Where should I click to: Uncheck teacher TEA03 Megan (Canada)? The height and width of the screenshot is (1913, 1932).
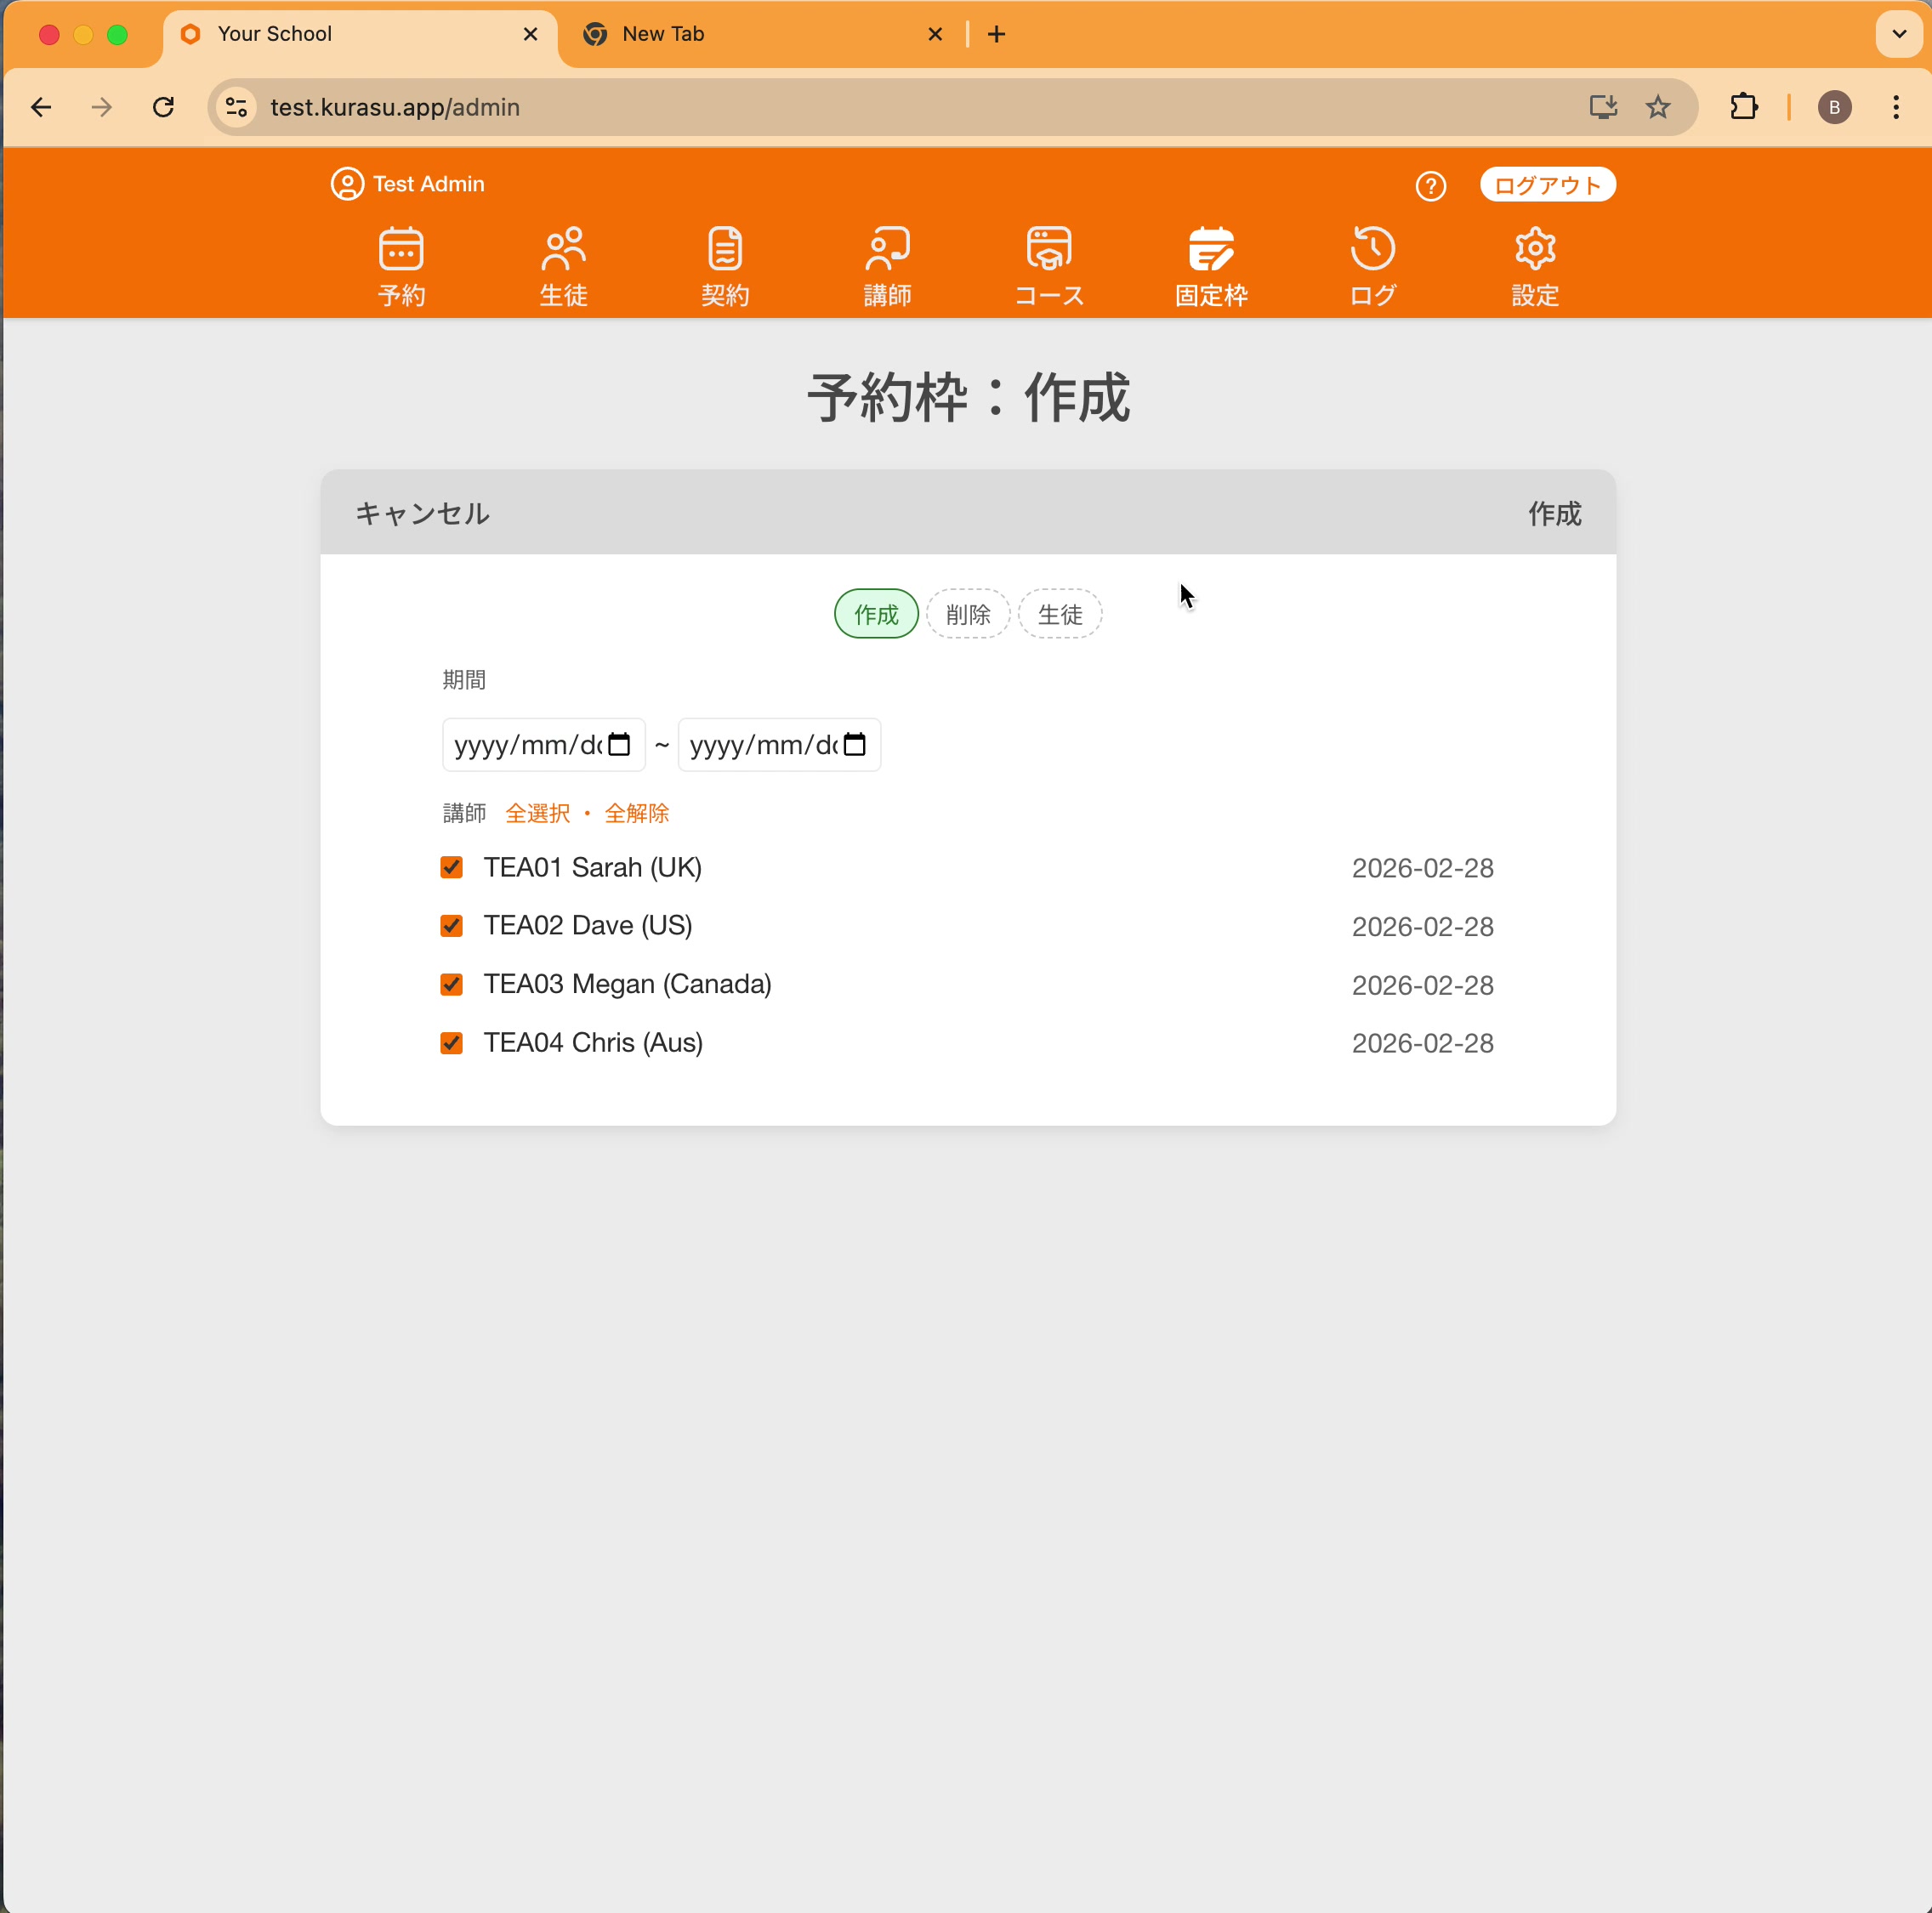tap(451, 984)
